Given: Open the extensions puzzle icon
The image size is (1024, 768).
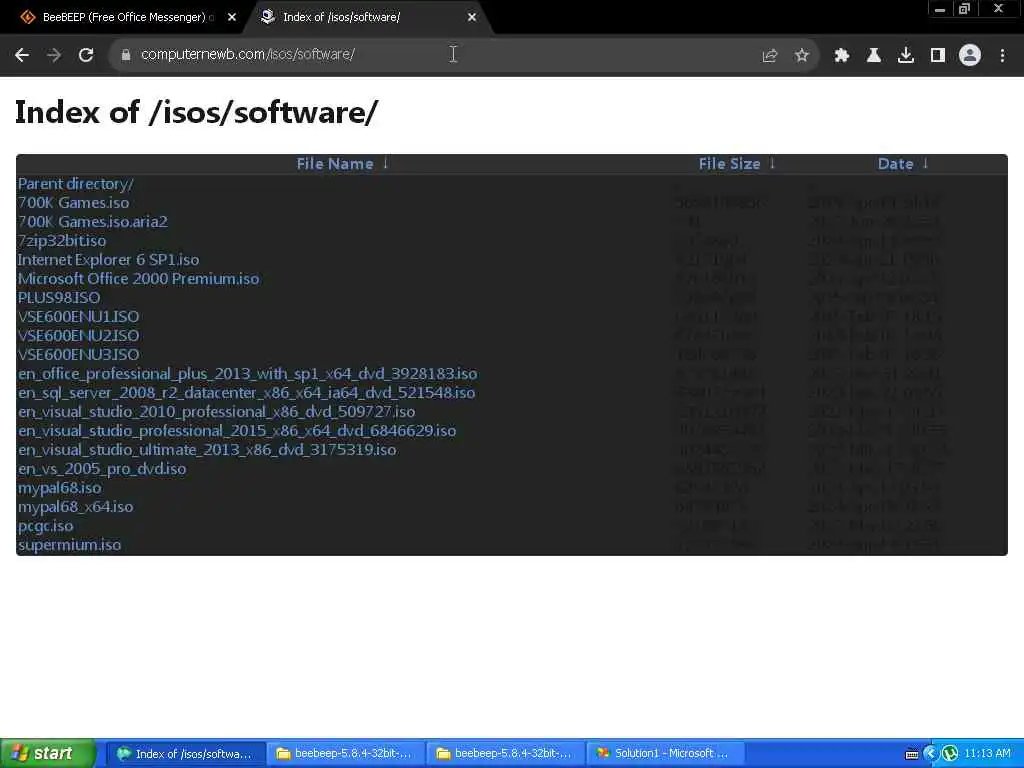Looking at the screenshot, I should (x=841, y=56).
